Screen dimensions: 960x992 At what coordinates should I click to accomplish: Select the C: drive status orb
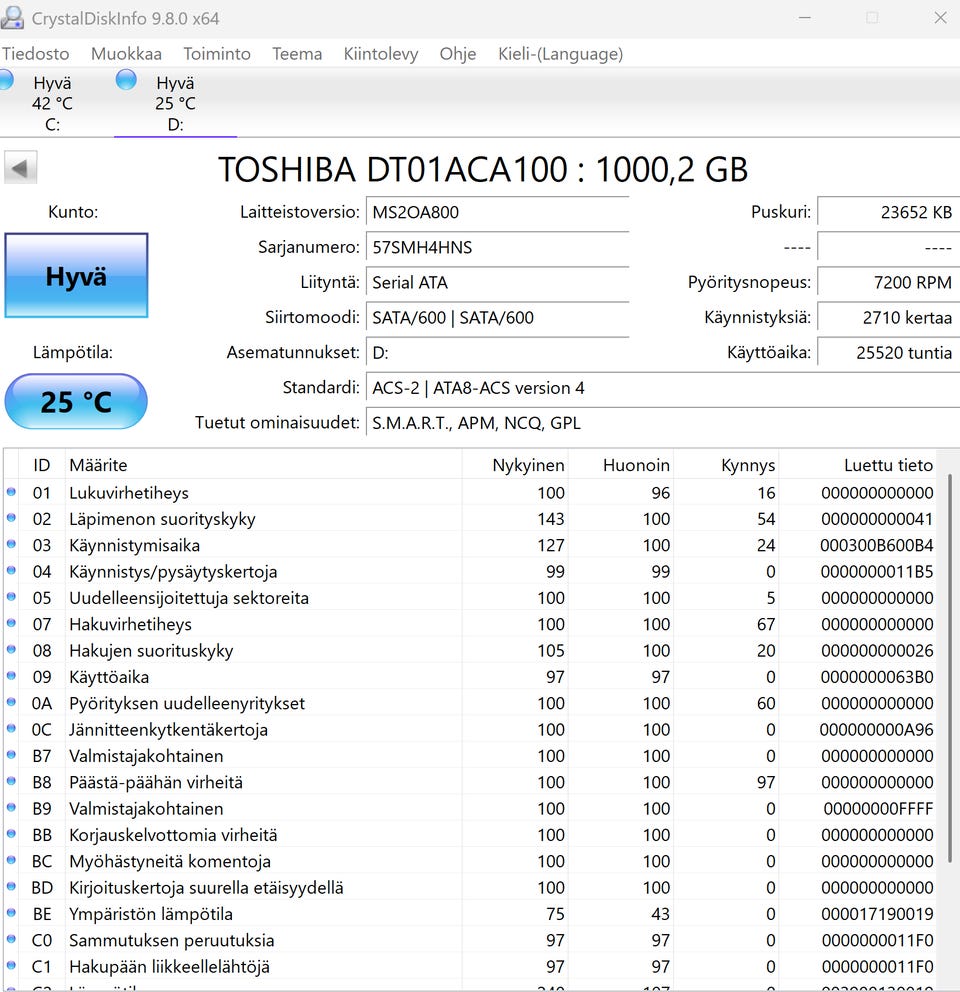(5, 80)
